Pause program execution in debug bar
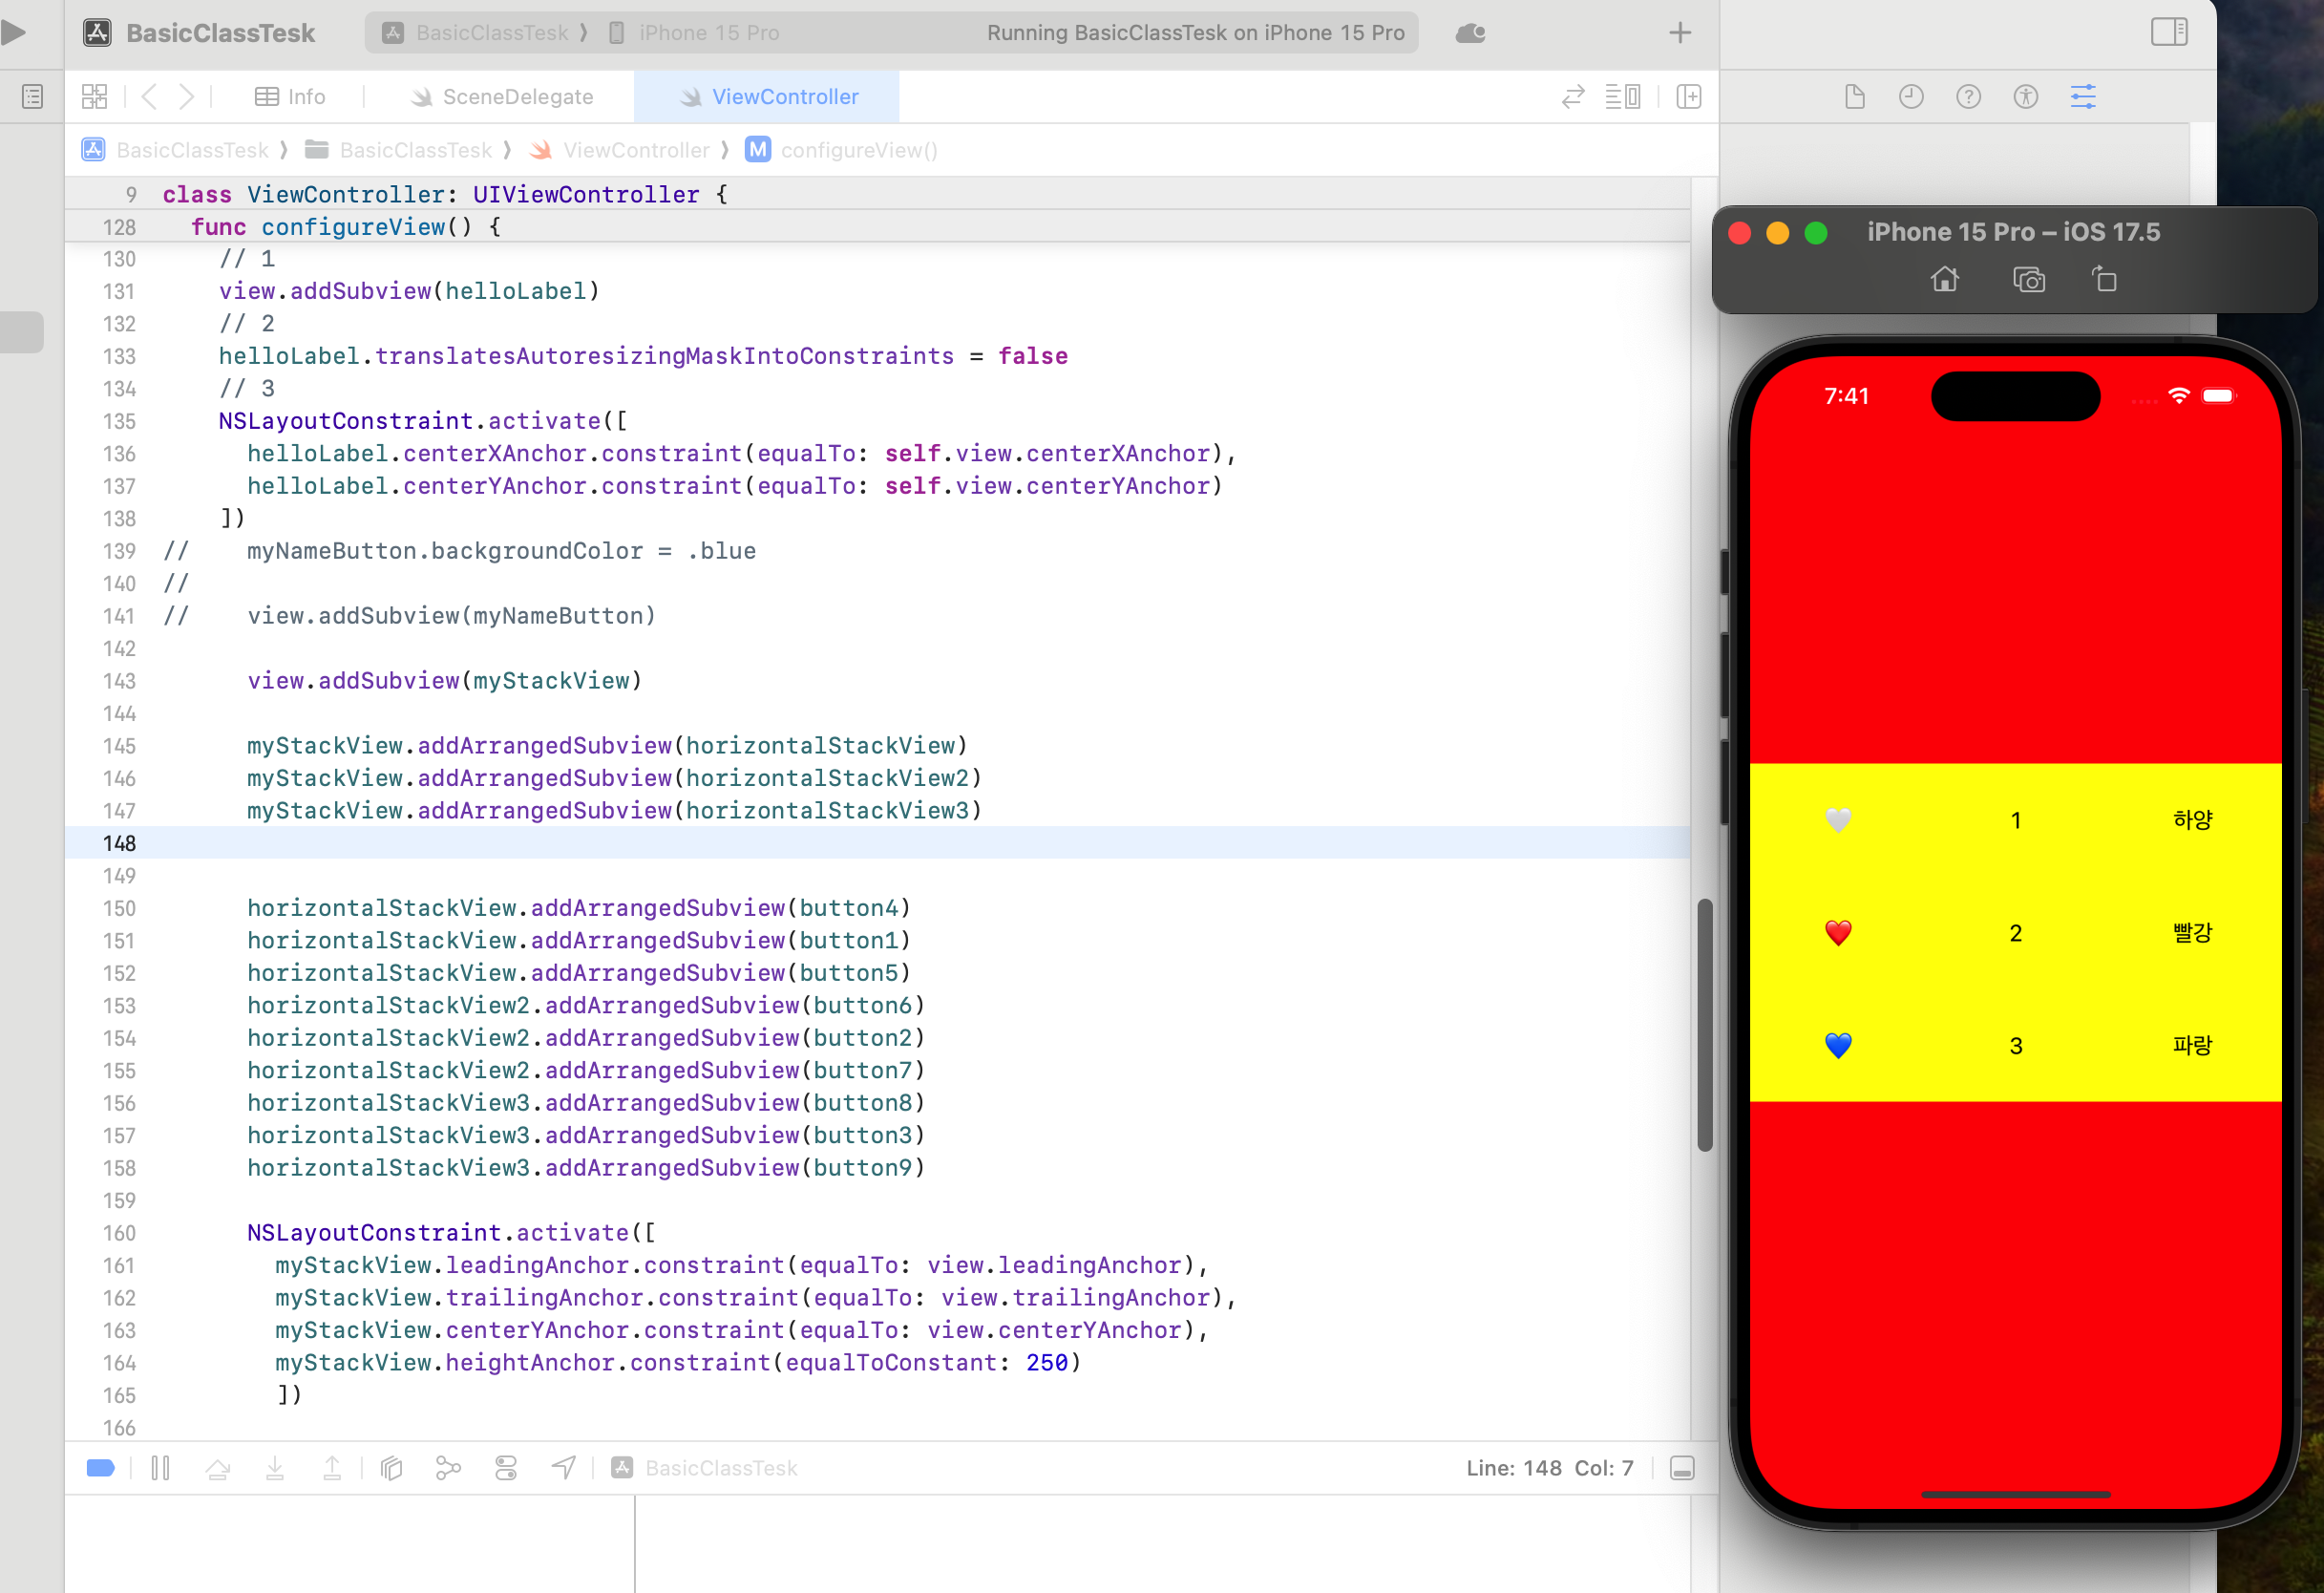Image resolution: width=2324 pixels, height=1593 pixels. click(x=160, y=1468)
